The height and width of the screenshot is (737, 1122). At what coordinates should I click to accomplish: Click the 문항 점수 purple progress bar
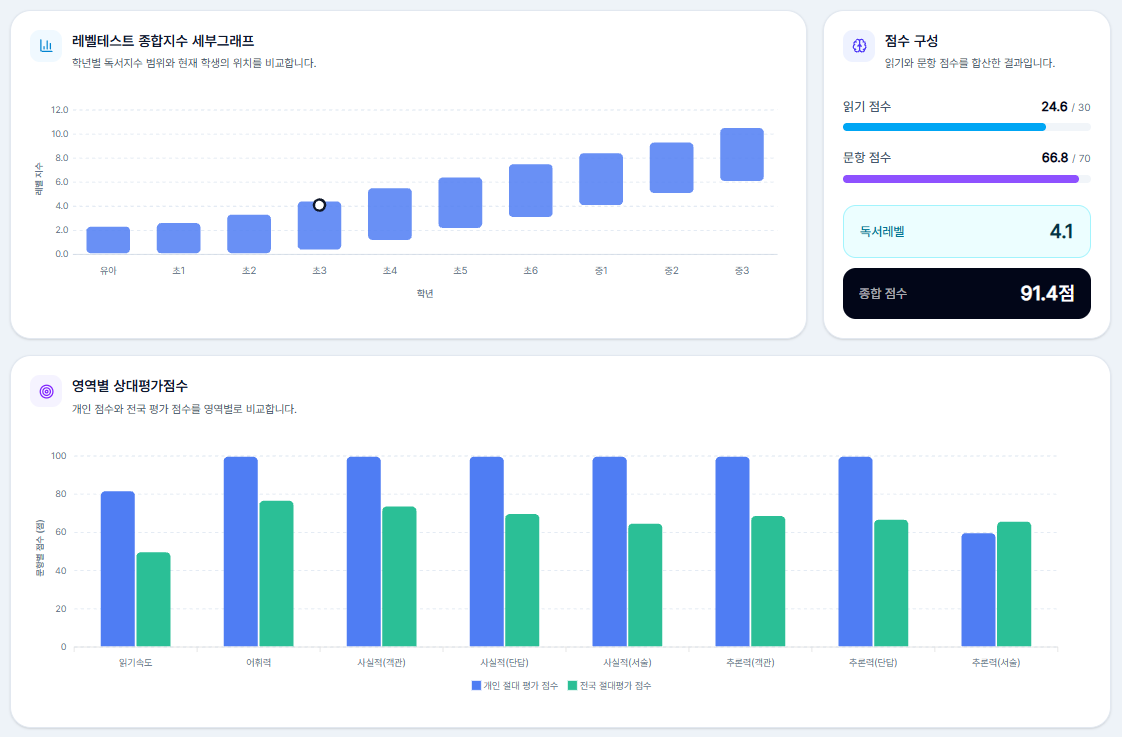(x=966, y=179)
